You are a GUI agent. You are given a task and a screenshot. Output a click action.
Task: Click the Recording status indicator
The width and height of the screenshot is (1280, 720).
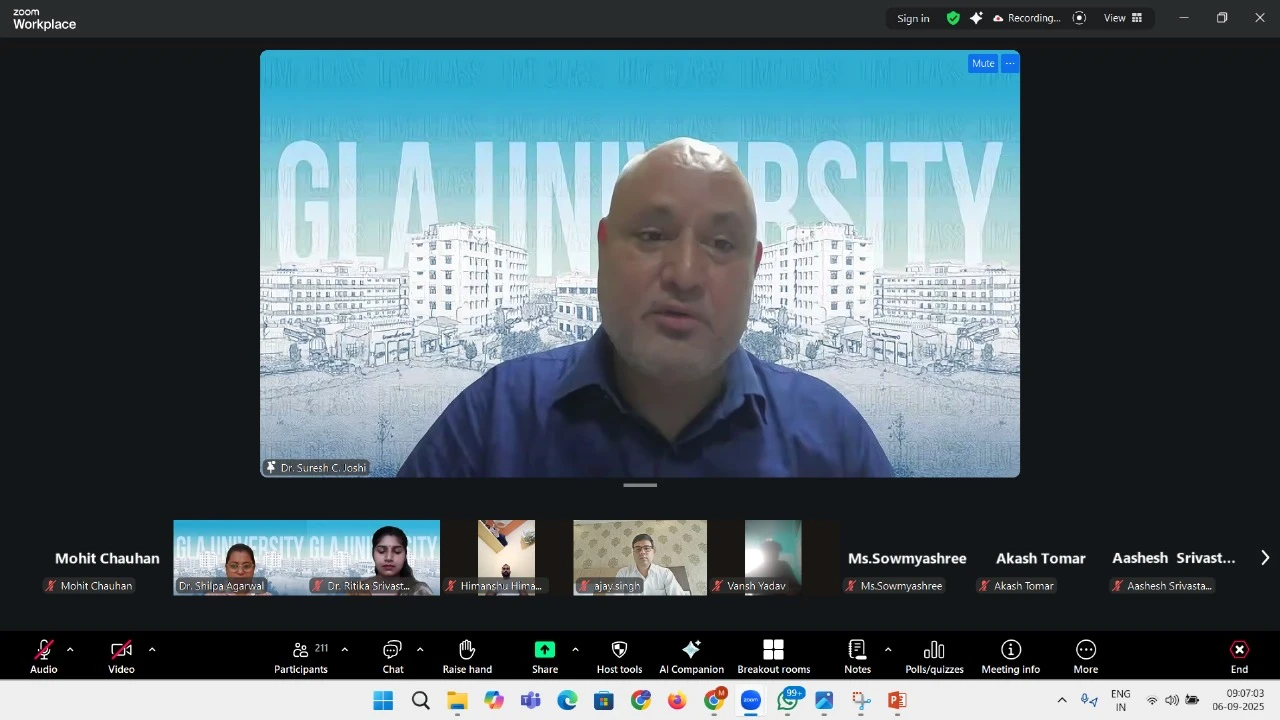coord(1027,18)
